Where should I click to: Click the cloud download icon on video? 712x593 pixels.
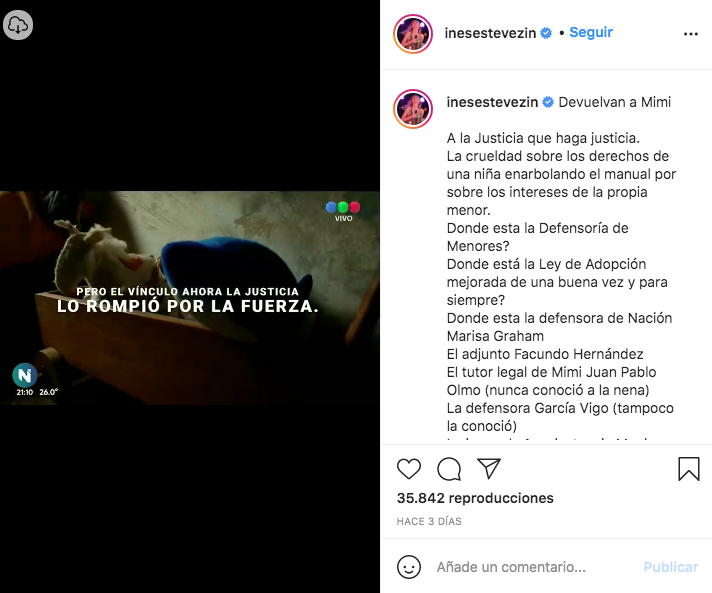pos(18,25)
